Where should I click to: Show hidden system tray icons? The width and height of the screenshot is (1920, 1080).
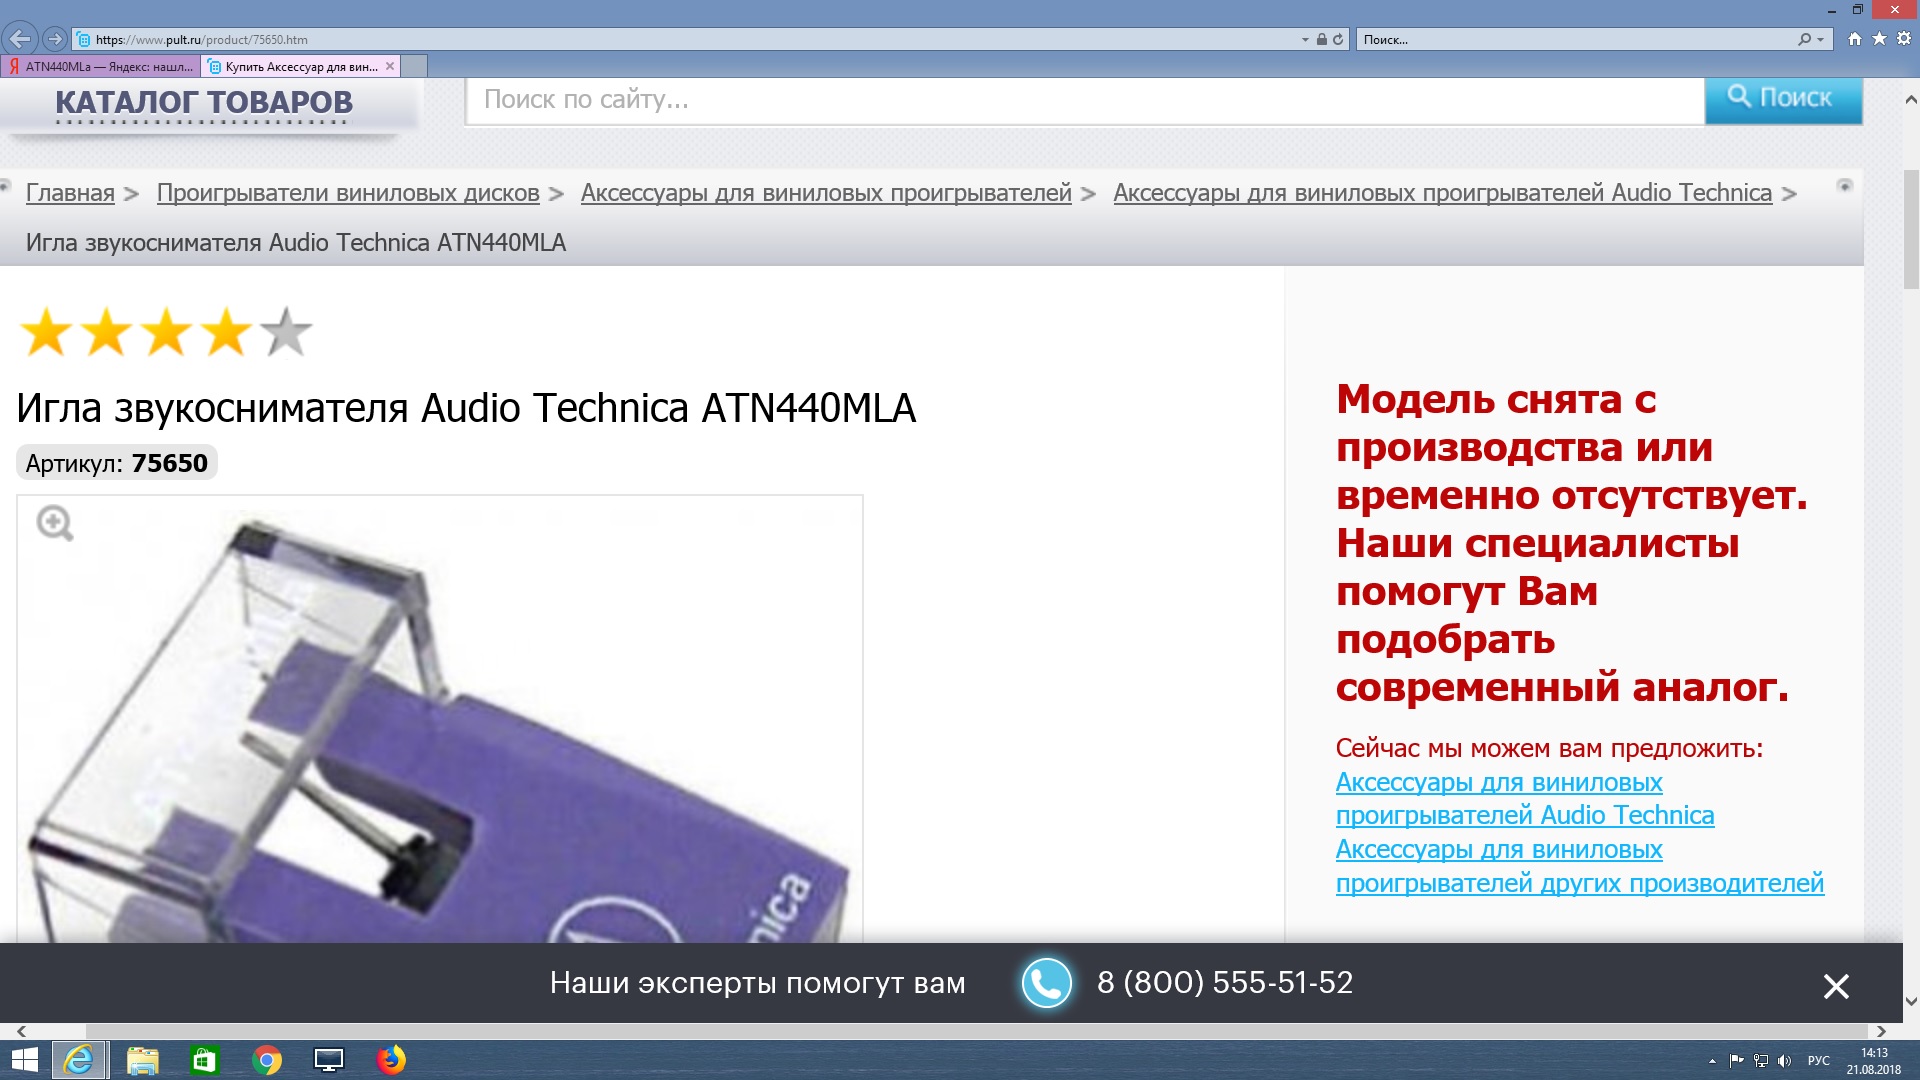pyautogui.click(x=1712, y=1061)
